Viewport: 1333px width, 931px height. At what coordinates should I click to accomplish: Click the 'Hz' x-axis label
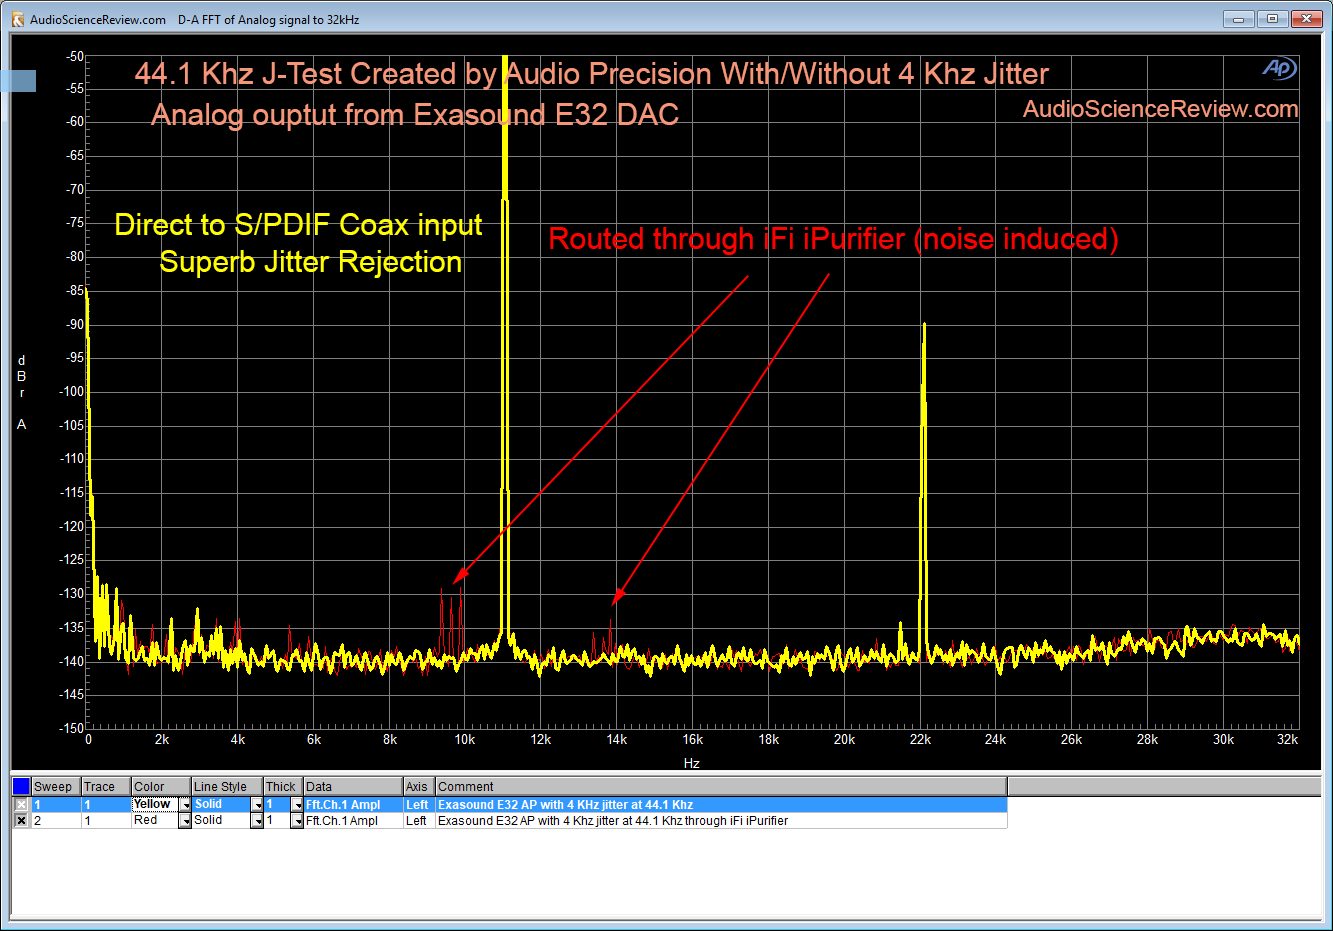coord(692,763)
